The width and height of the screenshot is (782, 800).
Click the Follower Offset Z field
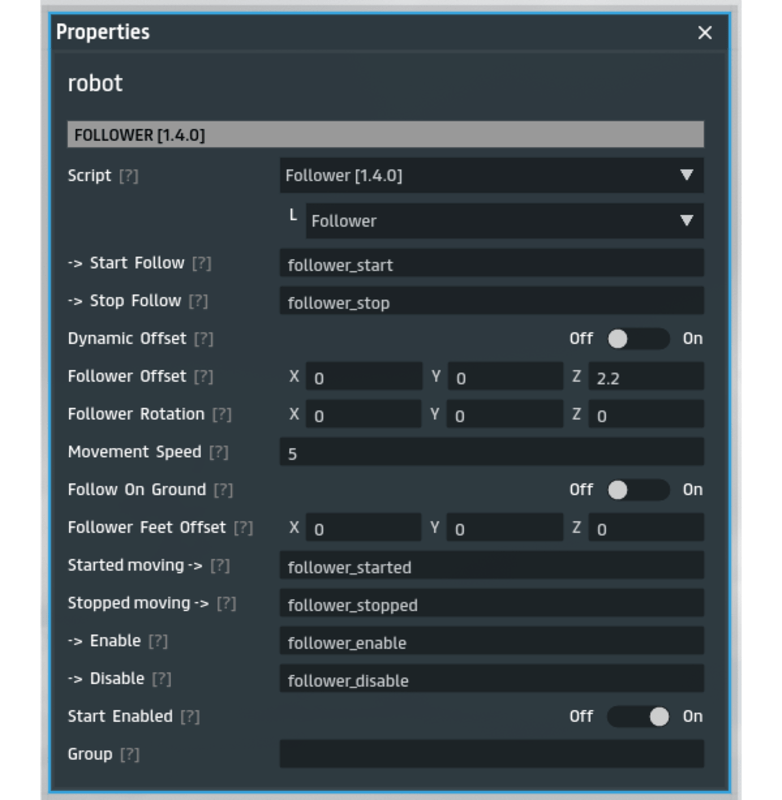pos(645,378)
